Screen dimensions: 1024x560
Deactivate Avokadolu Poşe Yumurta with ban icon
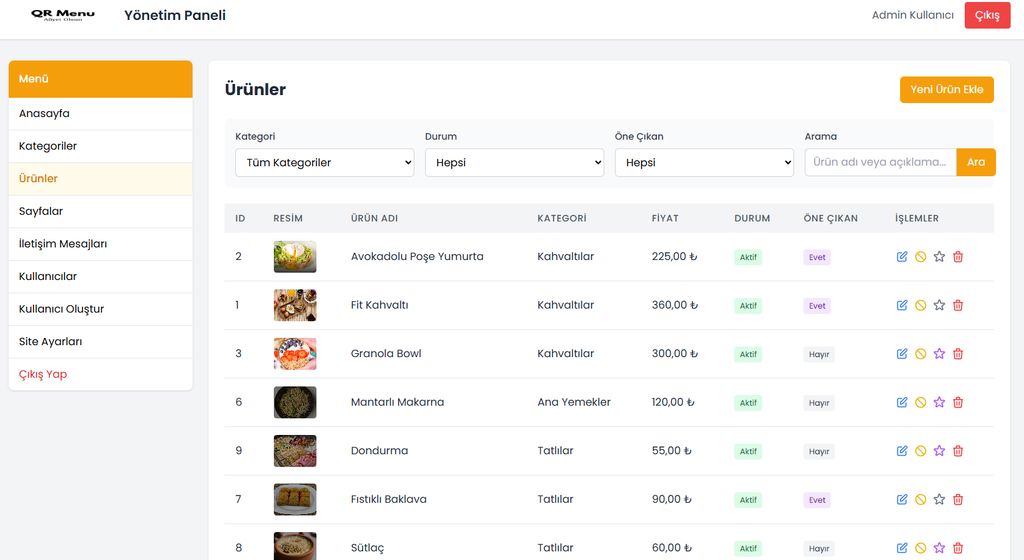[920, 257]
